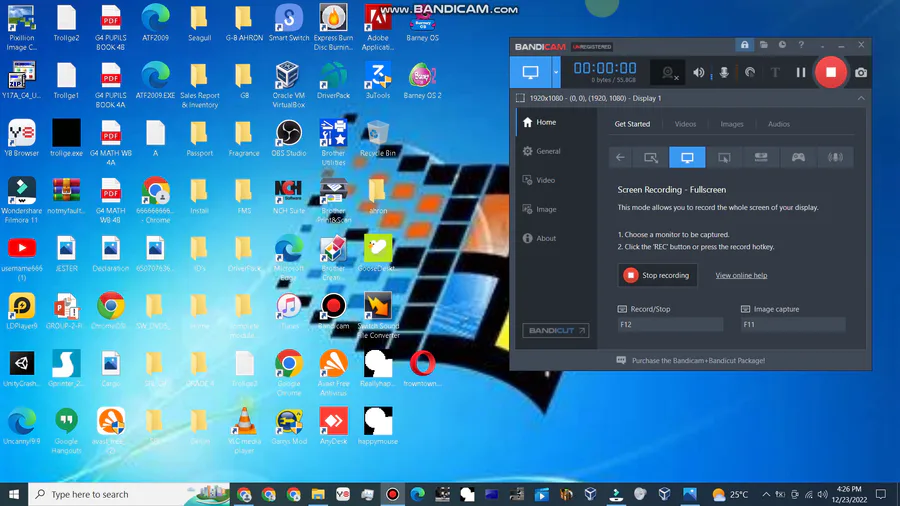Select the Oracle VM VirtualBox desktop icon
The width and height of the screenshot is (900, 506).
click(x=289, y=84)
